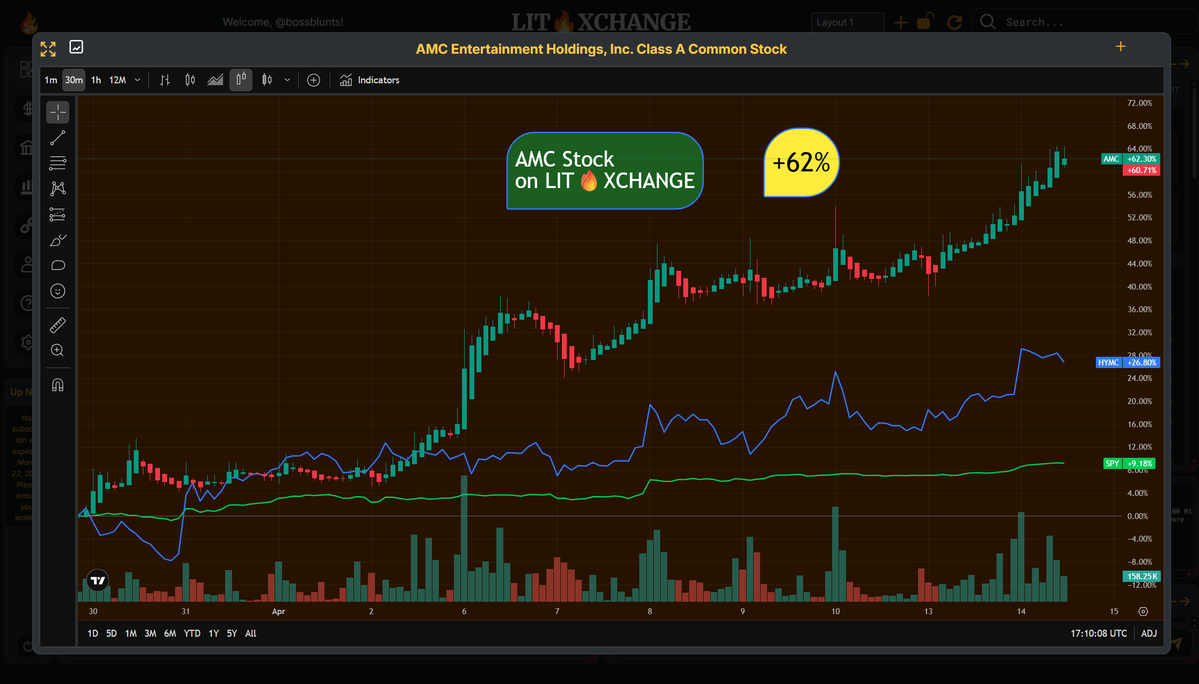Image resolution: width=1199 pixels, height=684 pixels.
Task: Click the TradingView logo on chart
Action: [x=98, y=581]
